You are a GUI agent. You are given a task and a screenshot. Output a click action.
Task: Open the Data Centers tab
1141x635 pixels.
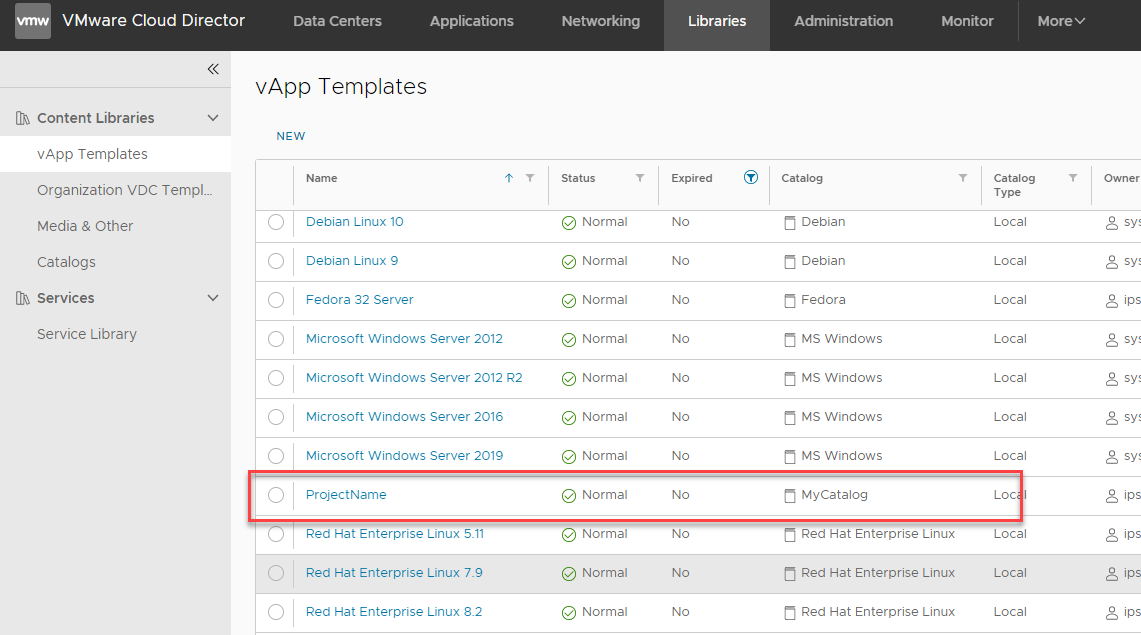pos(338,21)
